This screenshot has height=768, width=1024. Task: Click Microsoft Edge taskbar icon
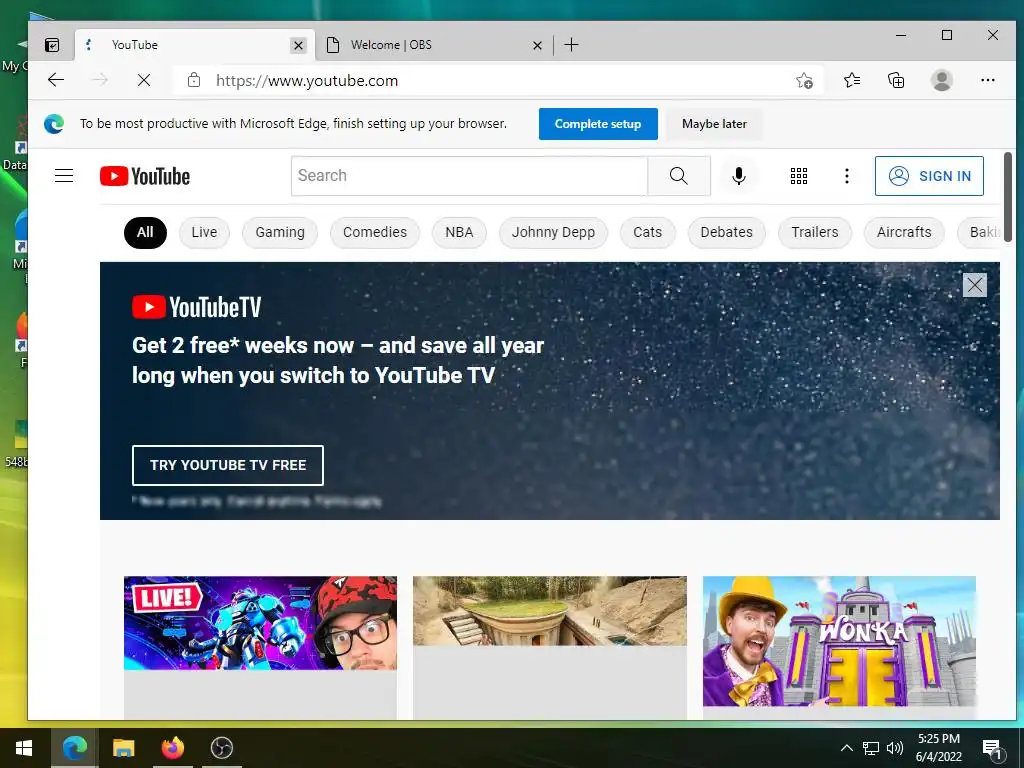[74, 748]
